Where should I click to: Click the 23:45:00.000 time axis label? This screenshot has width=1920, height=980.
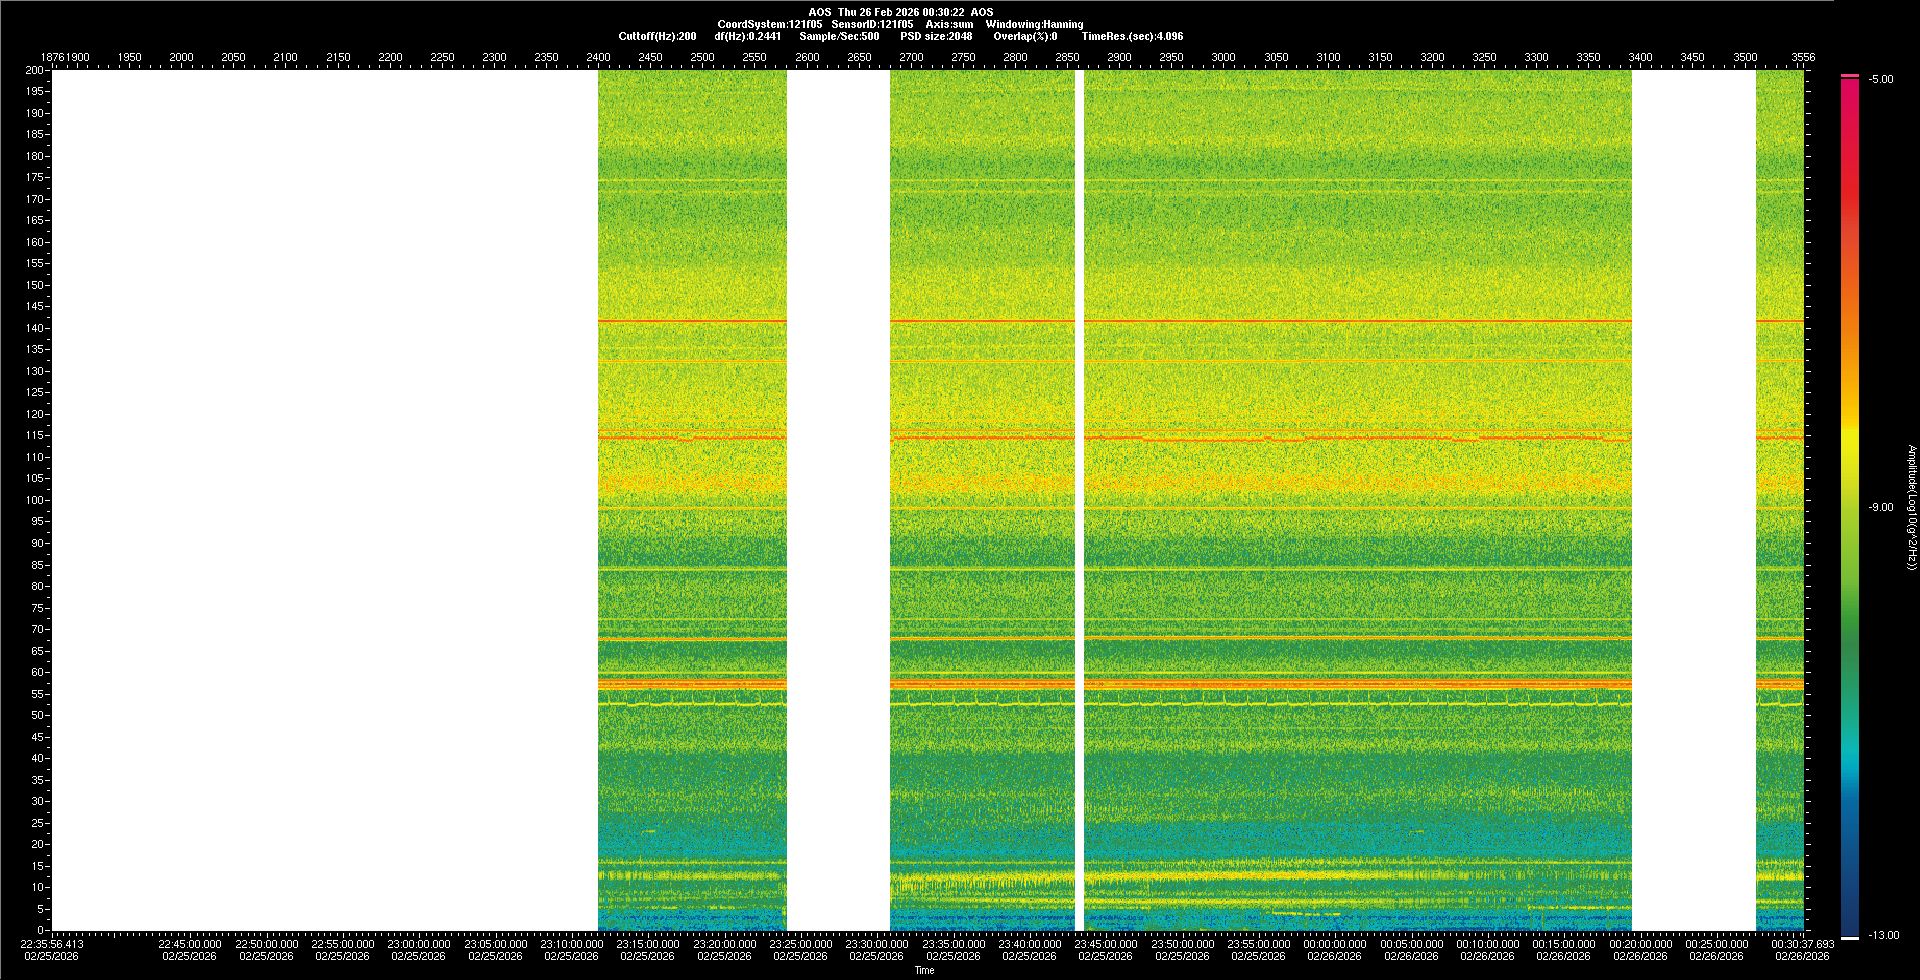(x=1106, y=944)
